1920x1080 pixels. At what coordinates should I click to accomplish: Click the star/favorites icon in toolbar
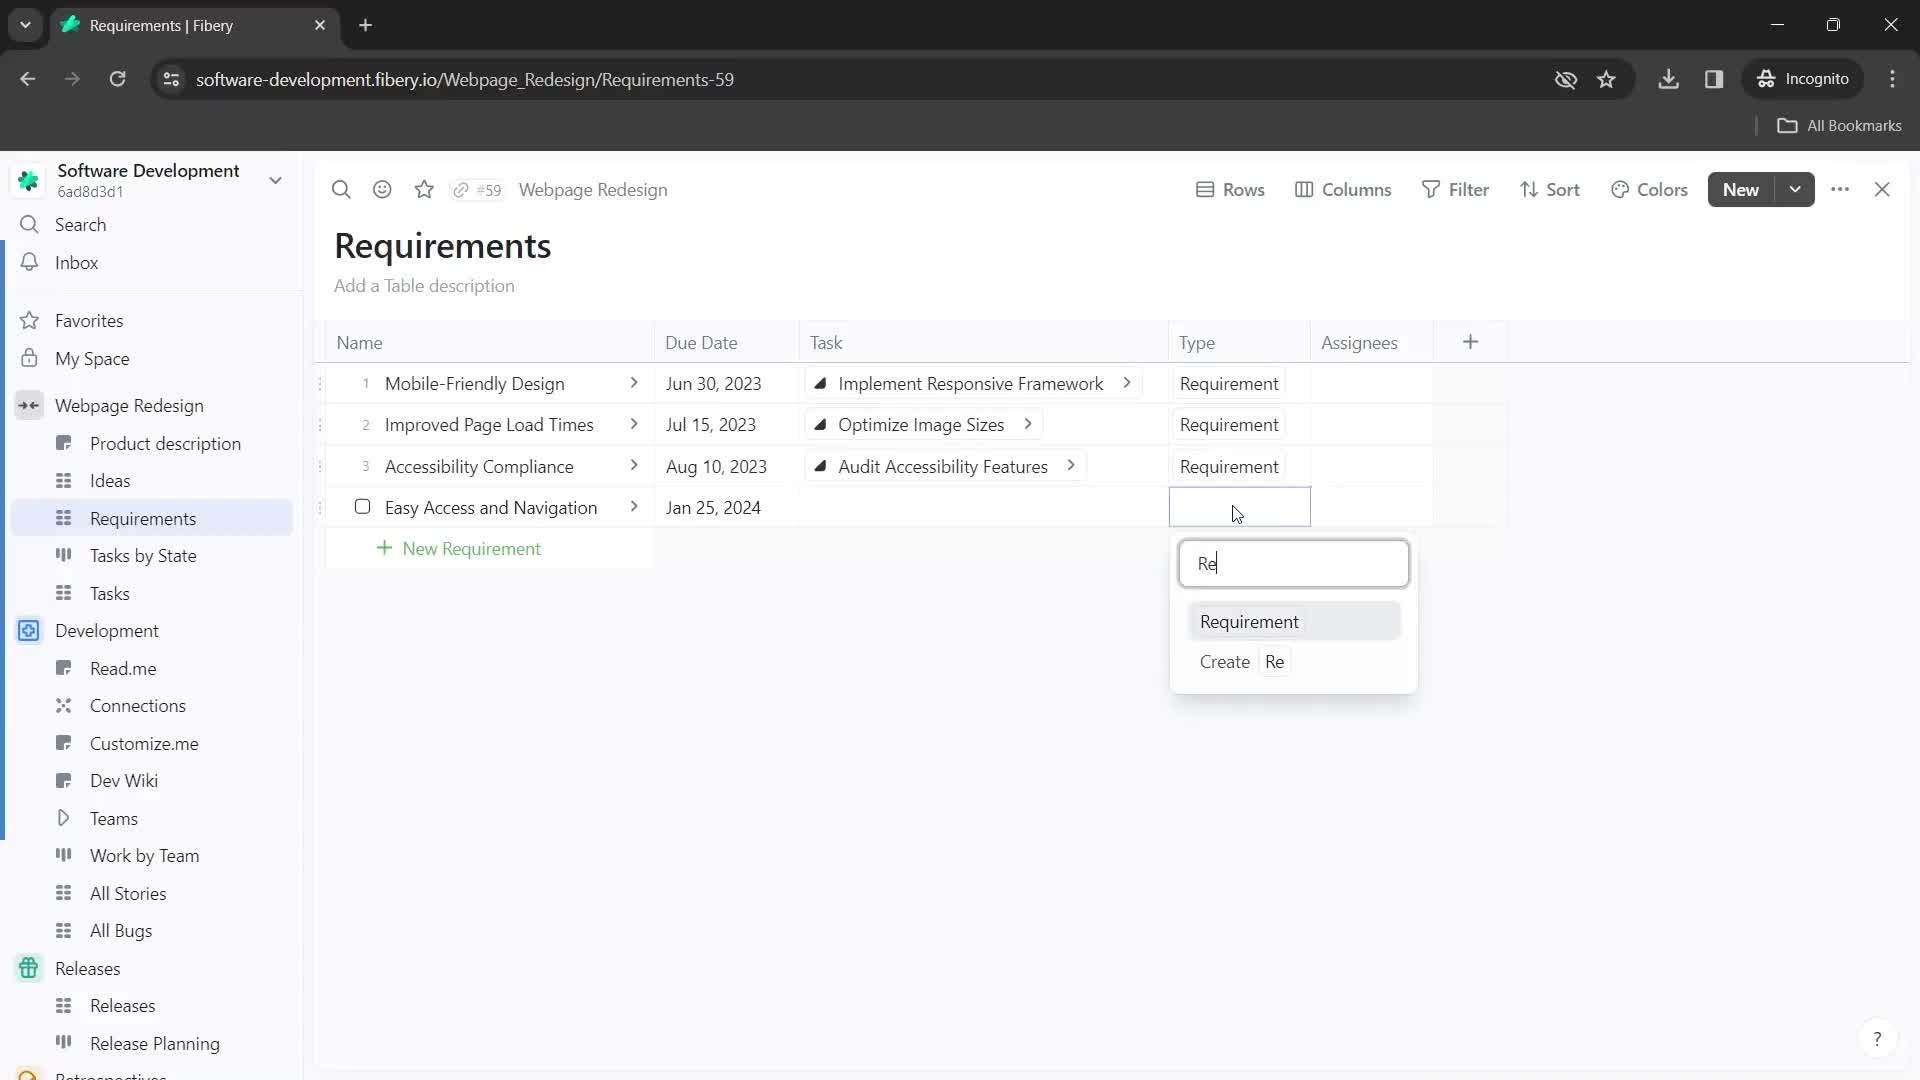(x=425, y=190)
